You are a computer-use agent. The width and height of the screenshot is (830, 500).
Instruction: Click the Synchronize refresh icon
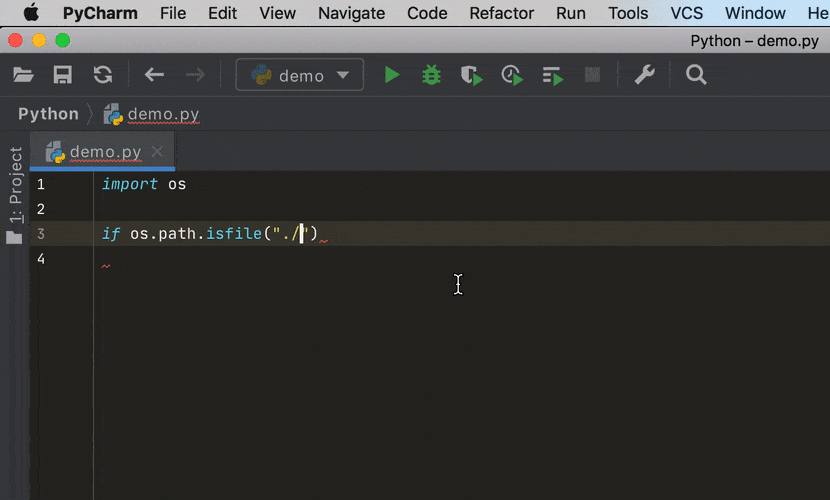102,75
